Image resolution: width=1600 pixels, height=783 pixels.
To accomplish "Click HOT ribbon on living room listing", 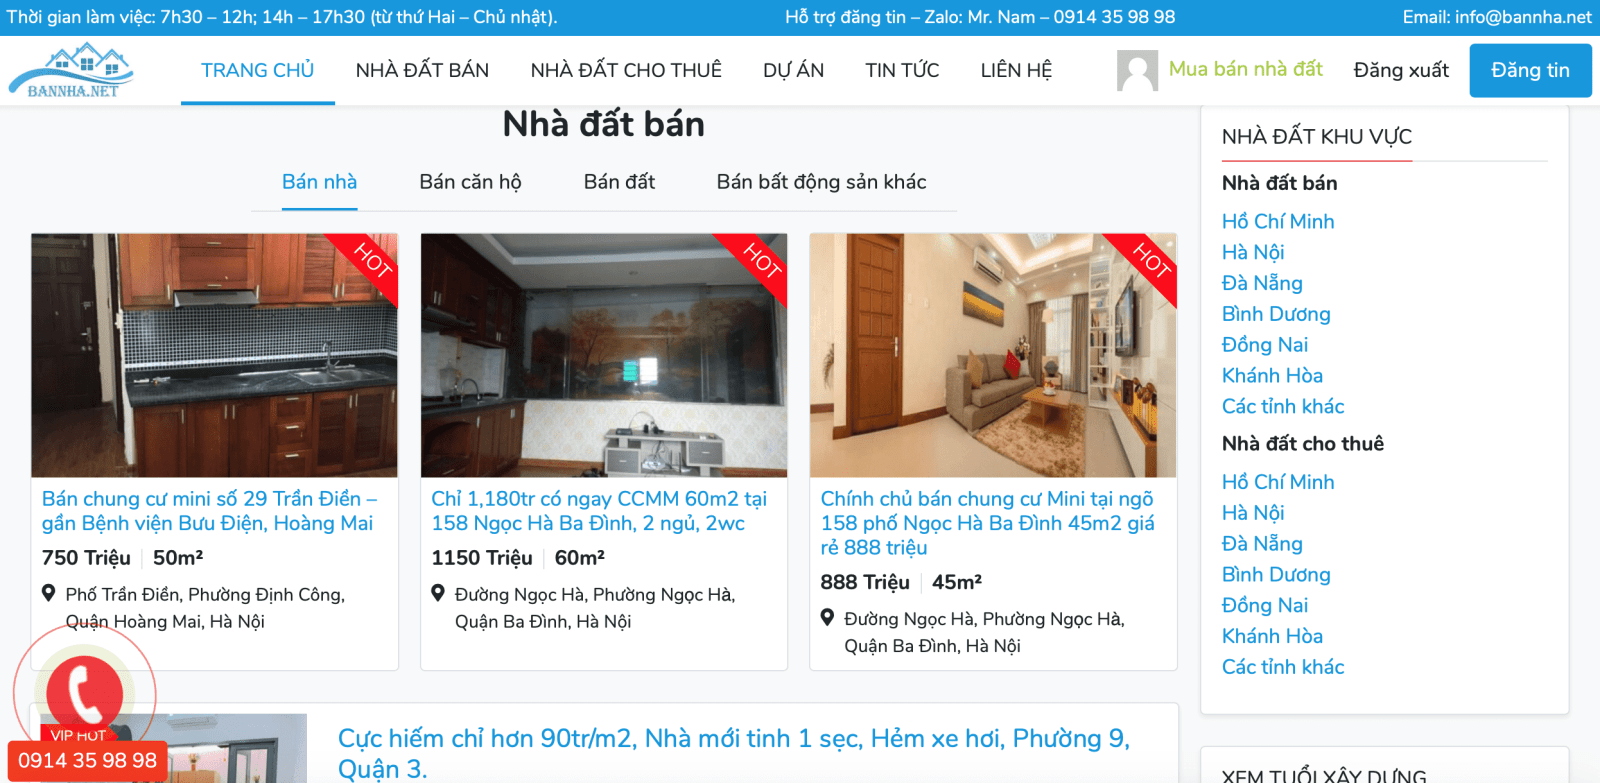I will click(x=1147, y=262).
